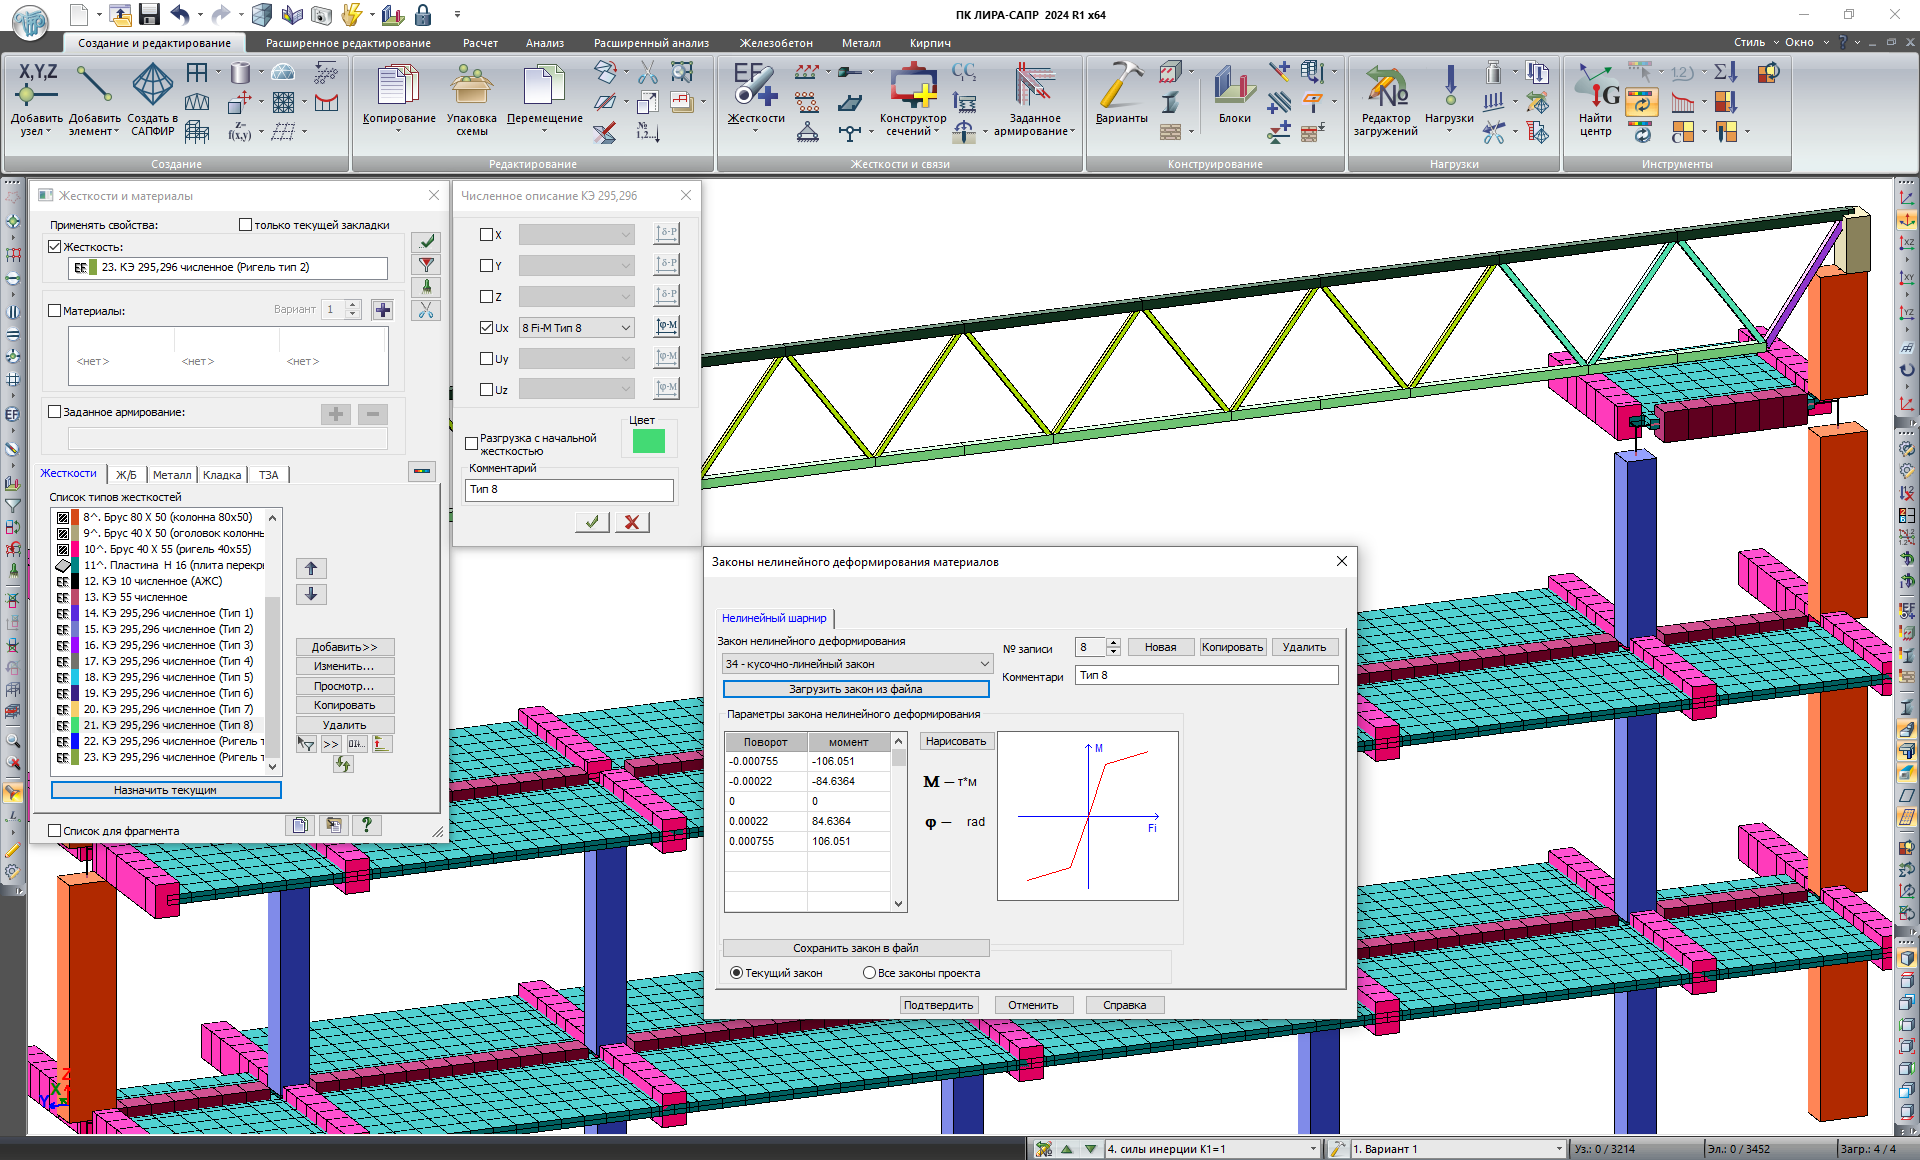Select the 'Все законы проекта' radio button

pos(869,973)
